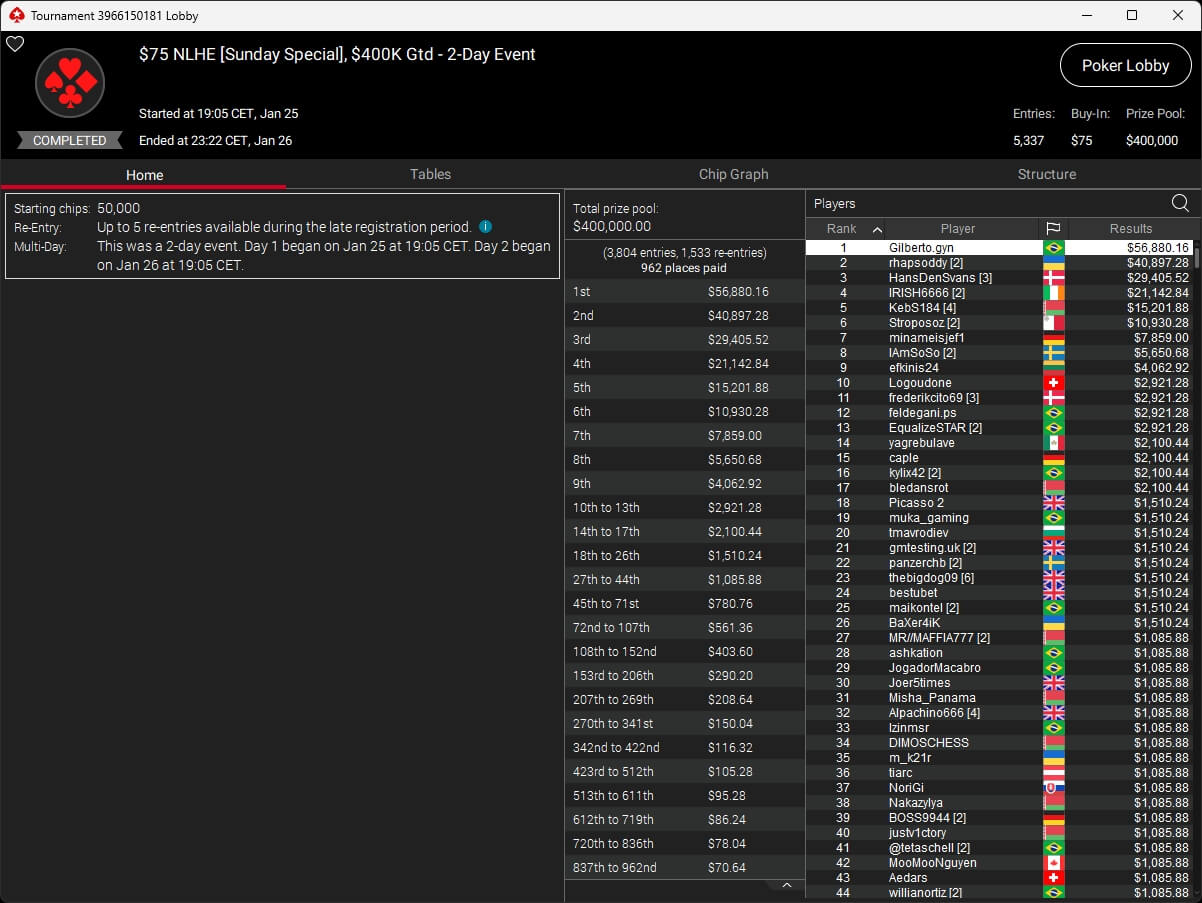
Task: Sort by the Player column header
Action: 957,229
